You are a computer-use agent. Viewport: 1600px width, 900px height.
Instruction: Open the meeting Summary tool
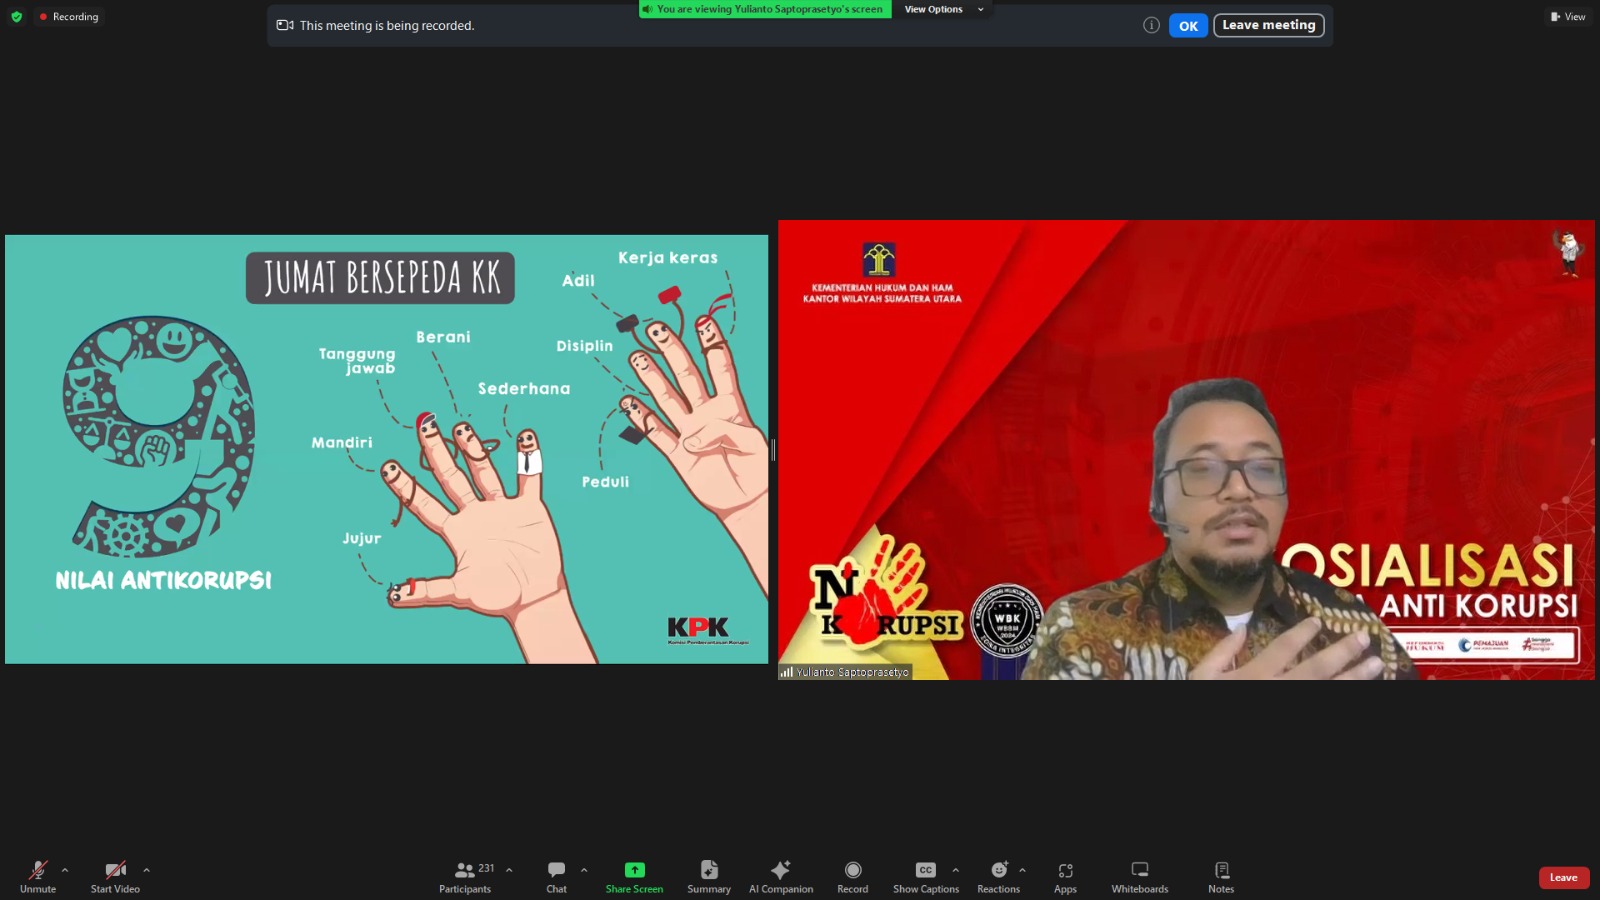pos(709,876)
